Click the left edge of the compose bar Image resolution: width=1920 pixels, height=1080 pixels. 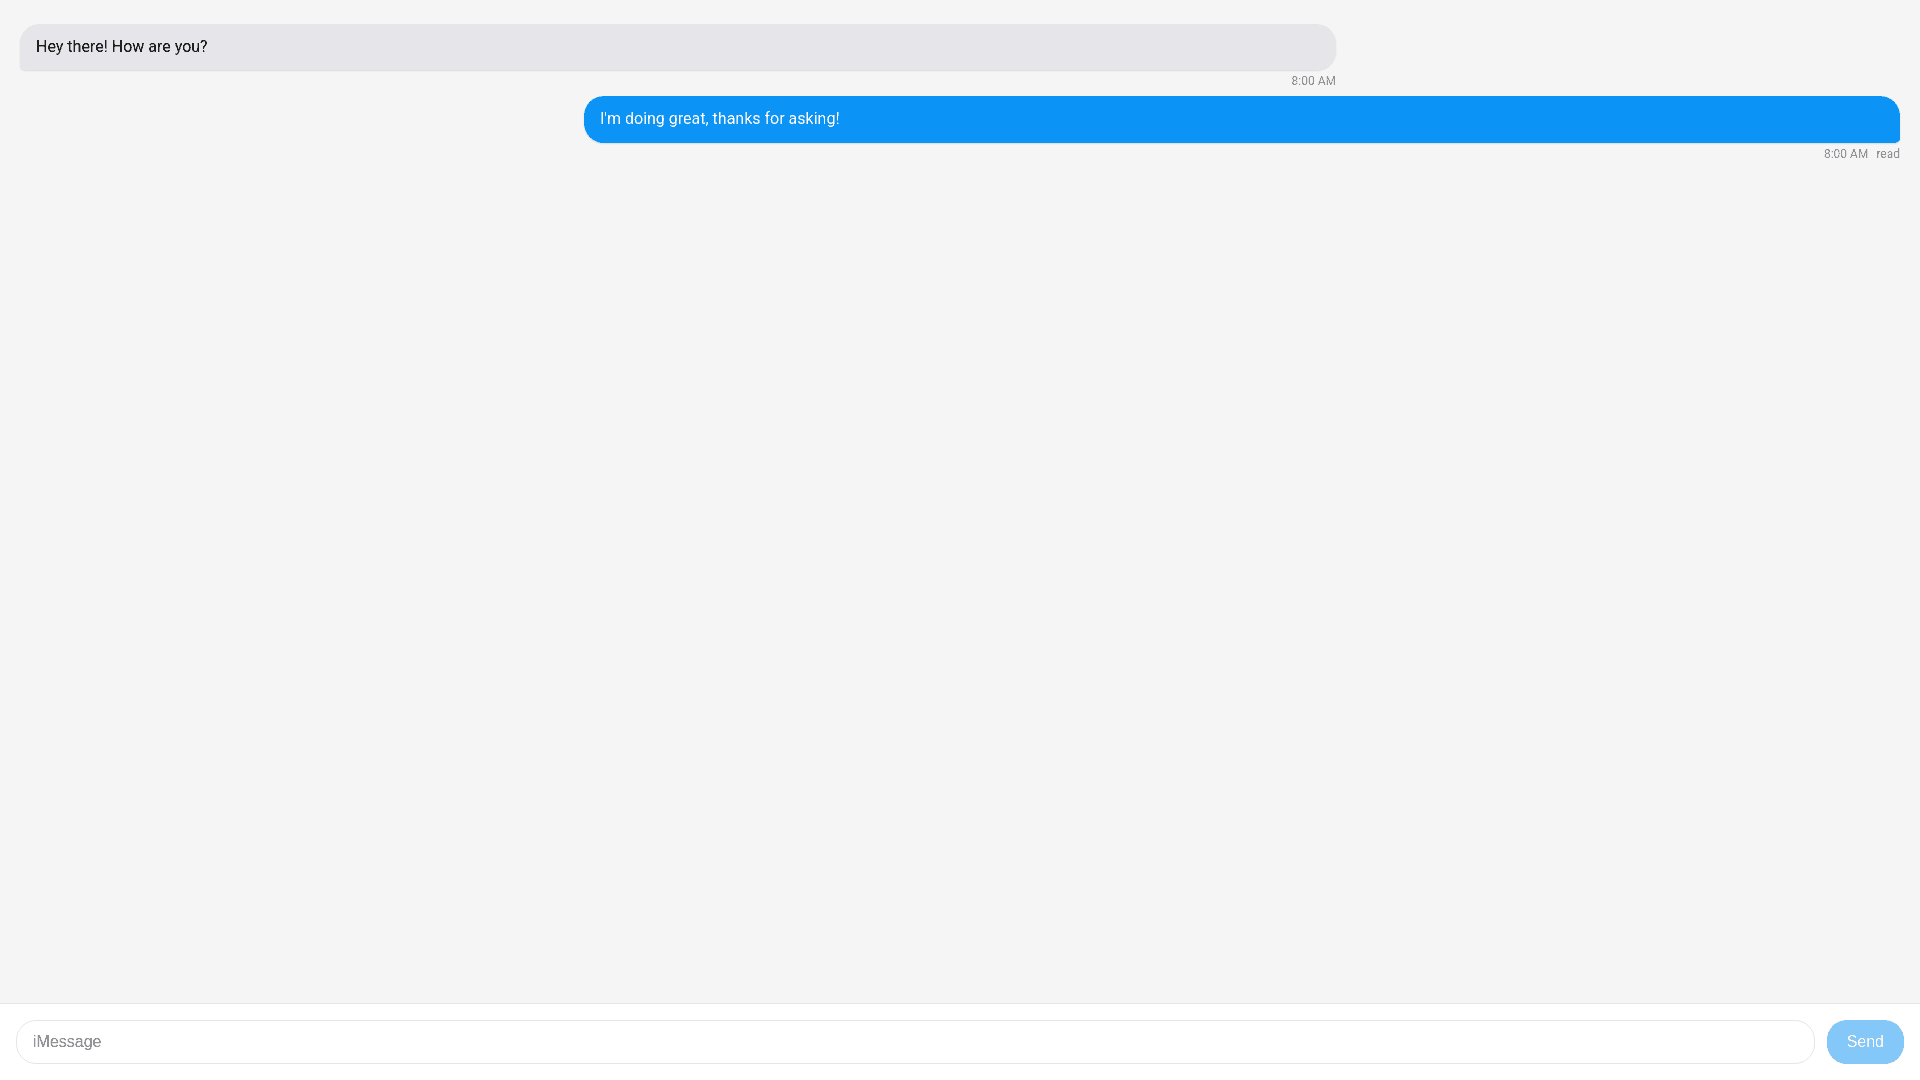pyautogui.click(x=25, y=1041)
